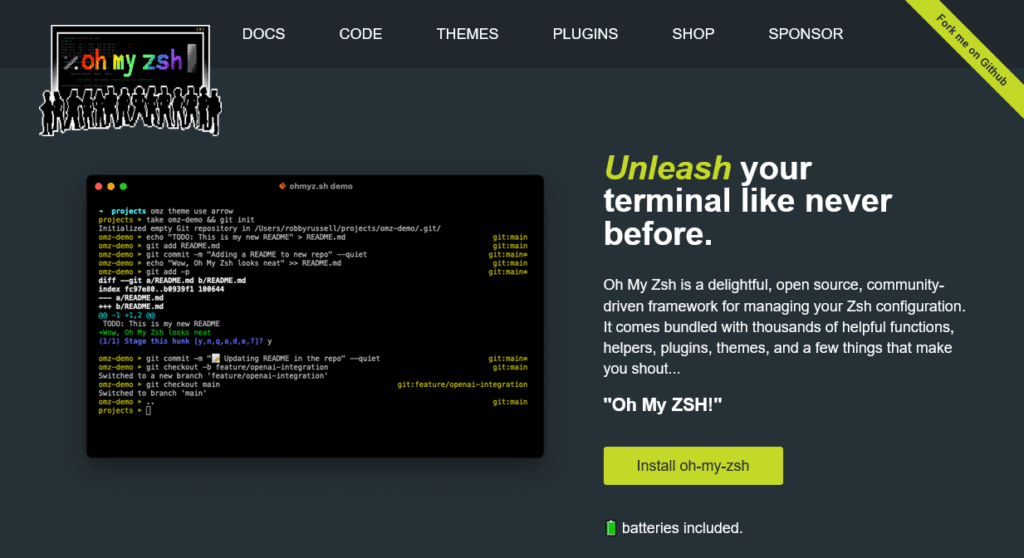
Task: Go to the THEMES page
Action: [x=467, y=34]
